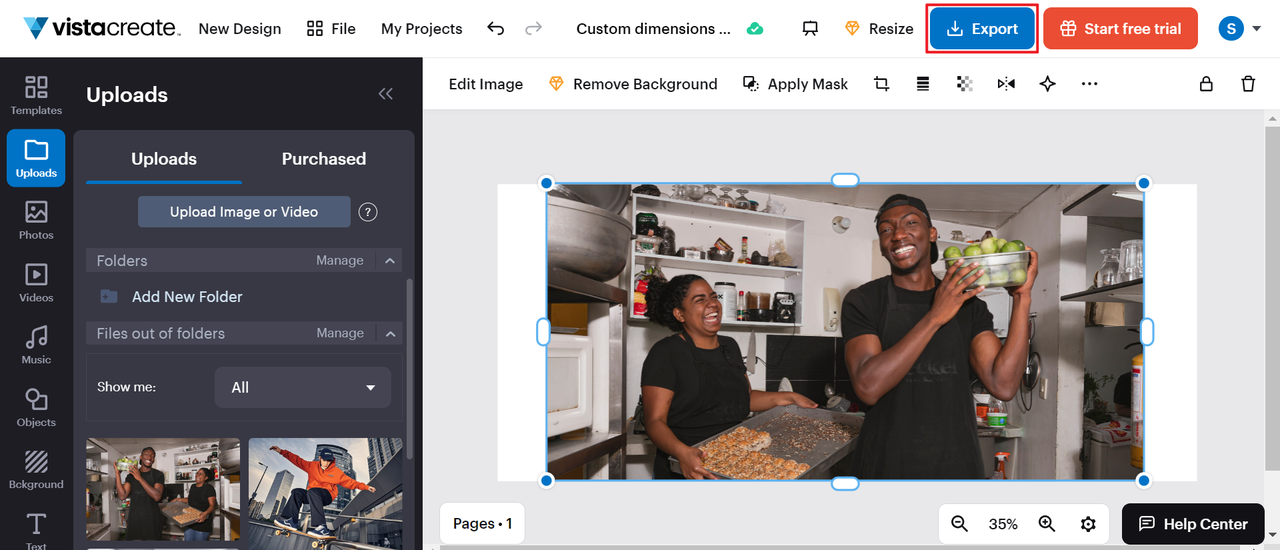Open the Help Center
The image size is (1280, 550).
pos(1193,523)
